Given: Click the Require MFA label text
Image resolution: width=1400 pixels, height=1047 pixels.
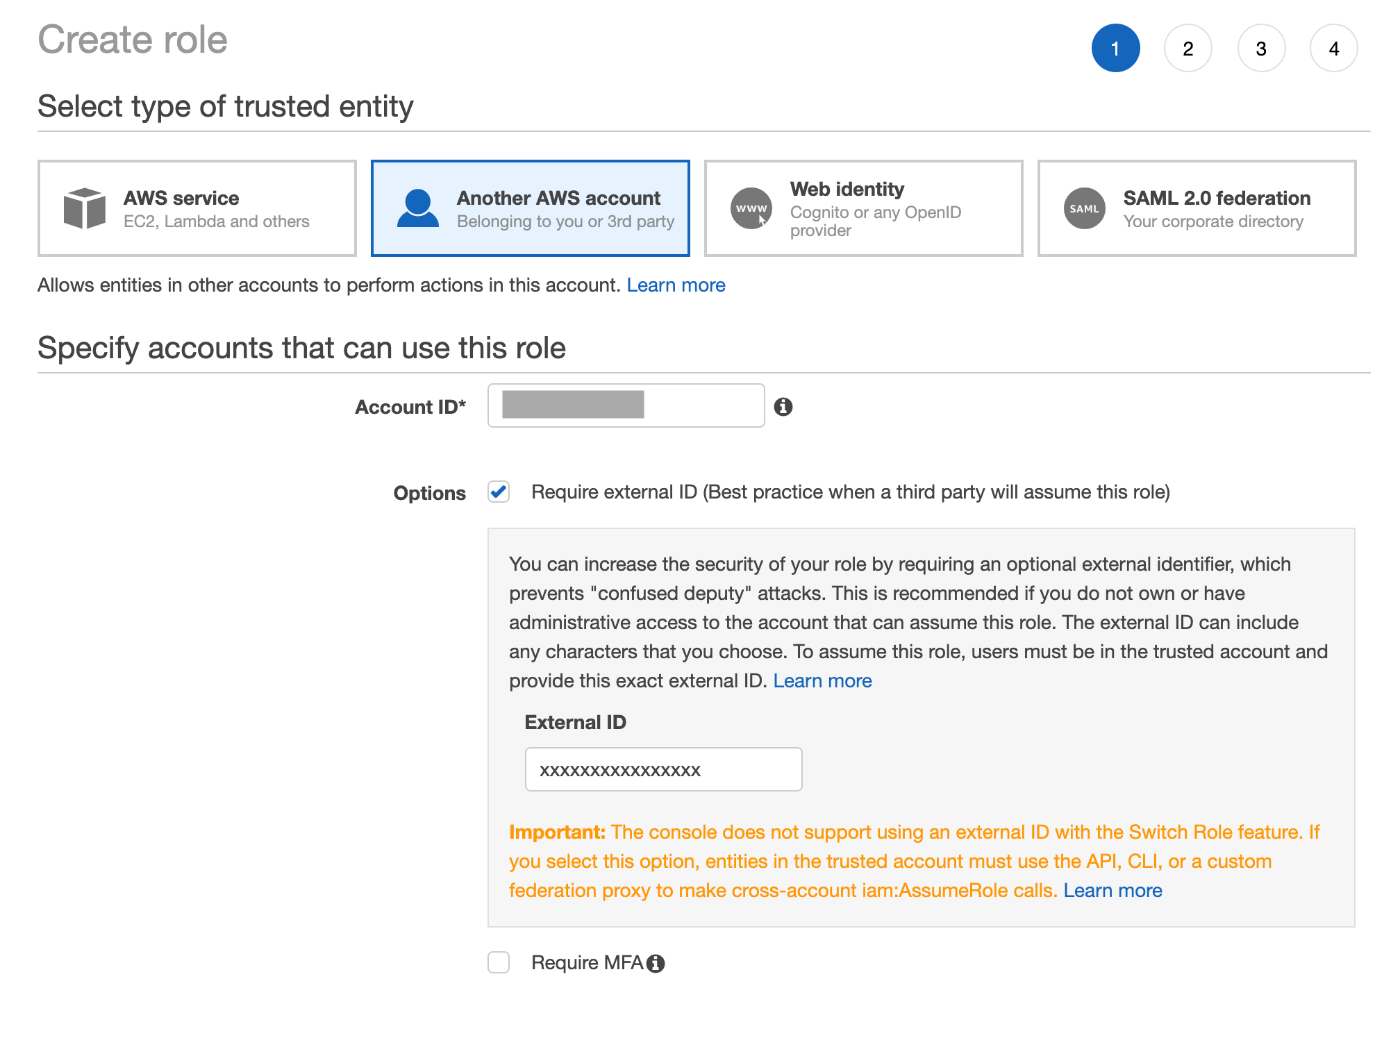Looking at the screenshot, I should coord(587,963).
